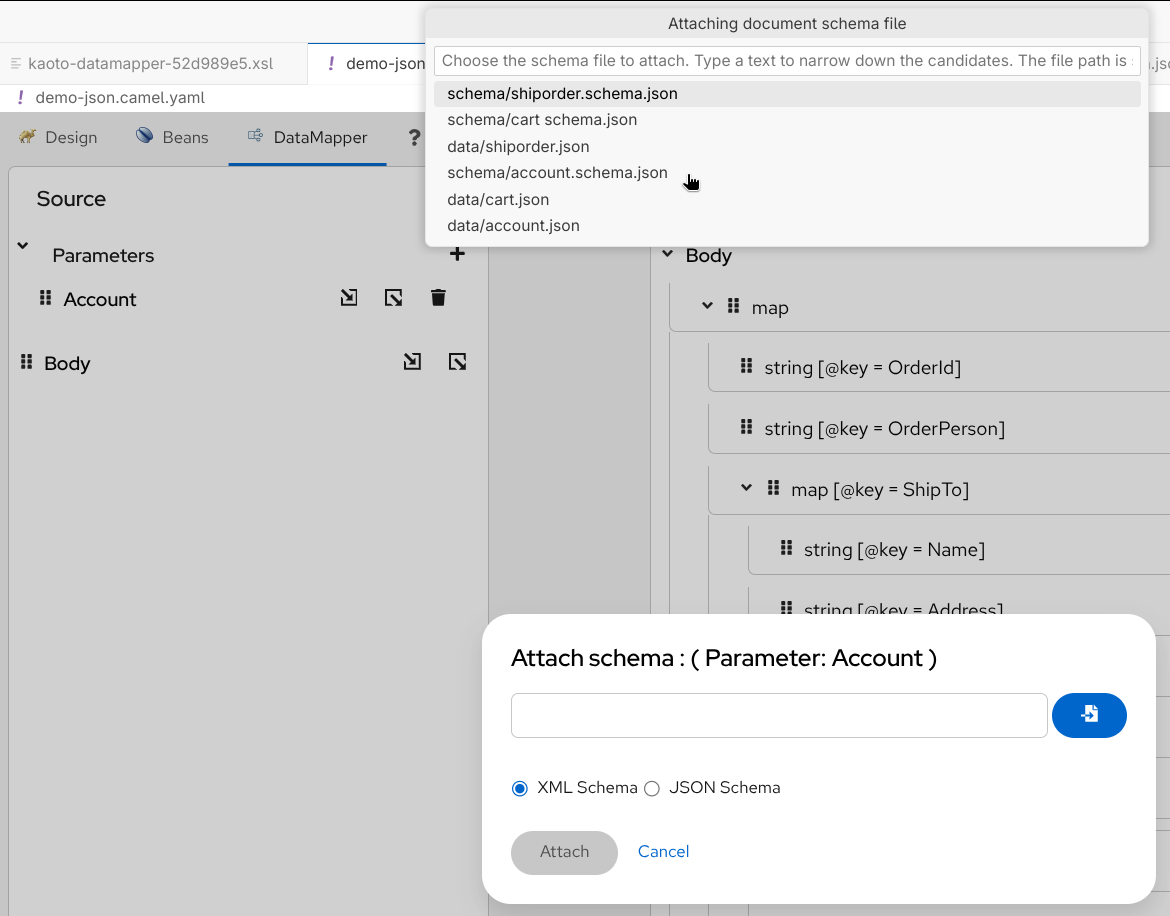Collapse the map node in the Body tree
The height and width of the screenshot is (916, 1170).
click(708, 306)
